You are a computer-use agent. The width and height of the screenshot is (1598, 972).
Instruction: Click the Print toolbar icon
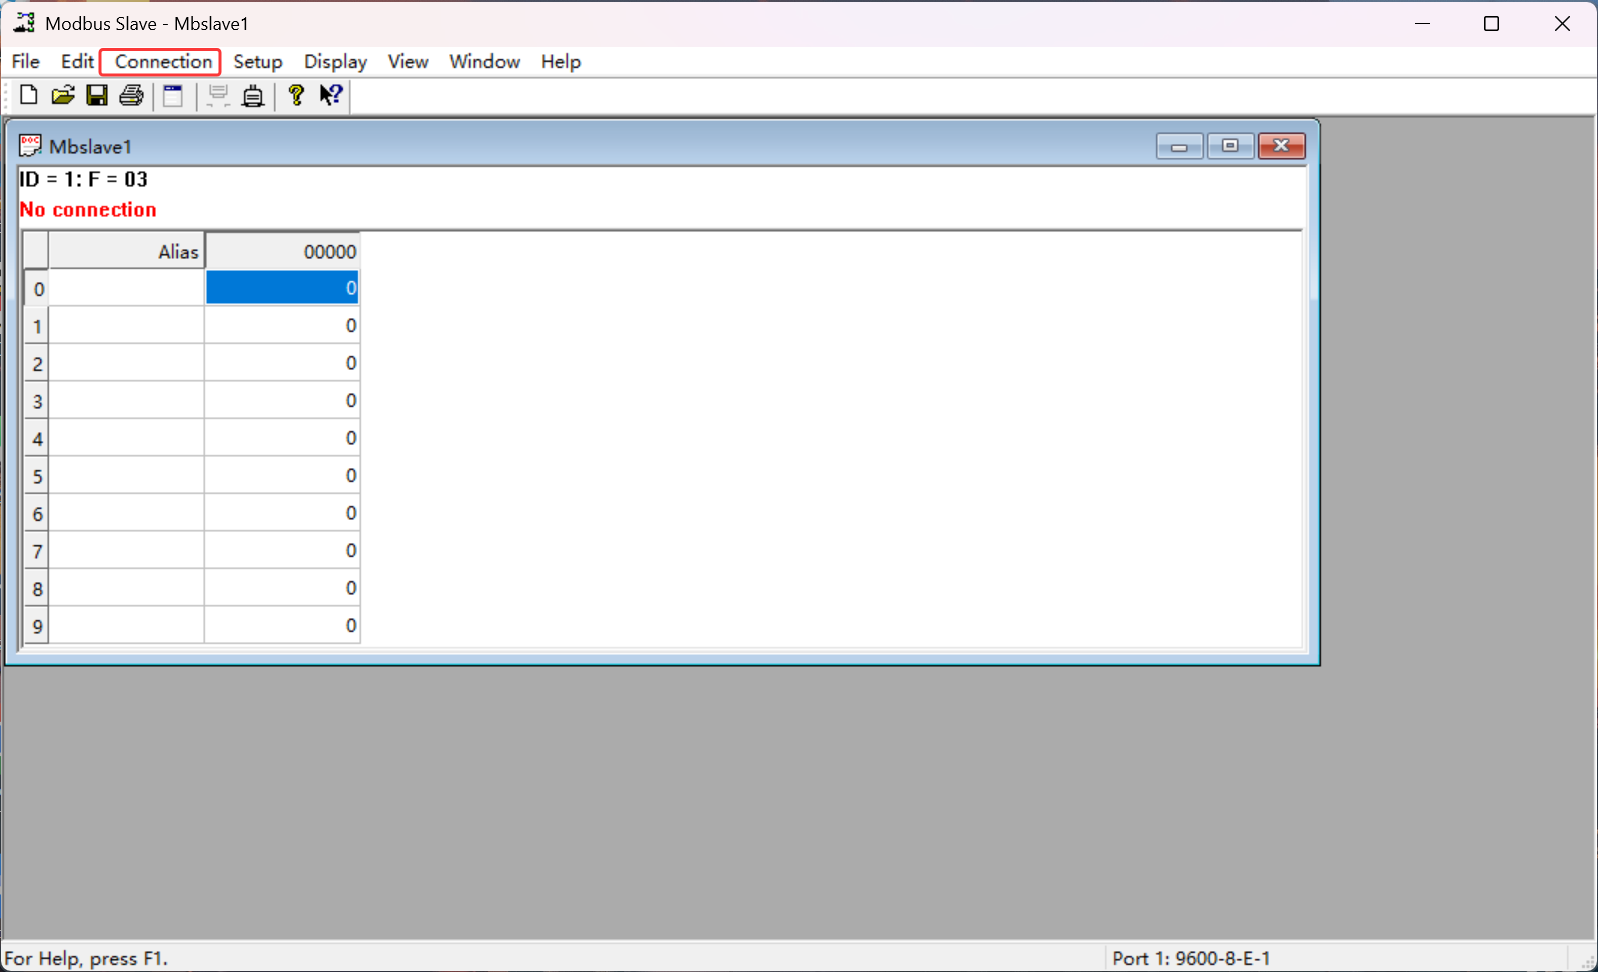[x=131, y=95]
